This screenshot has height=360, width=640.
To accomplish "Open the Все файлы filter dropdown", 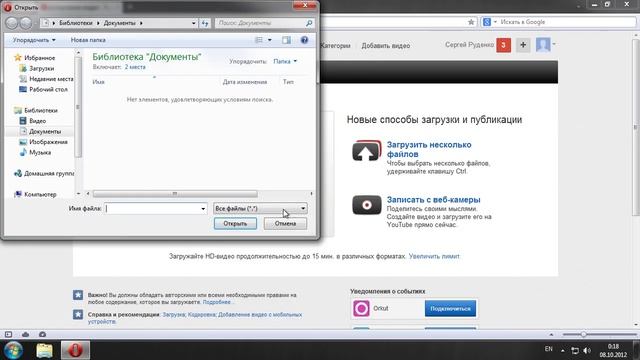I will (x=260, y=209).
